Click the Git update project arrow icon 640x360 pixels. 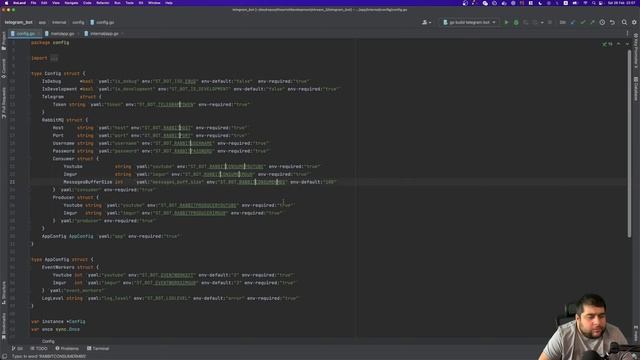pos(573,22)
